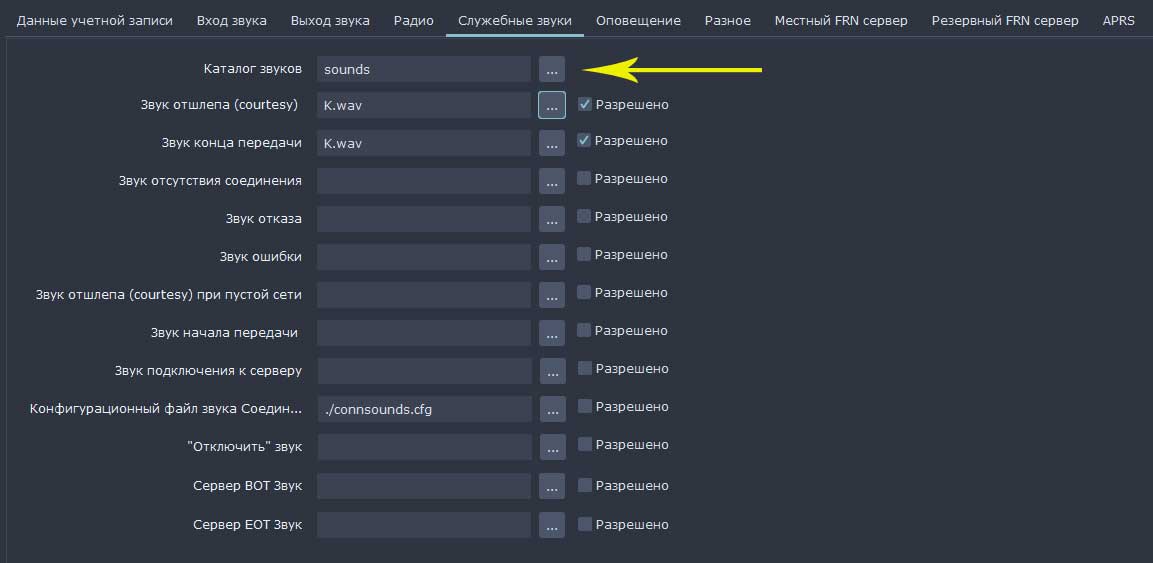
Task: Click the browse button for Звук отказа
Action: pyautogui.click(x=551, y=218)
